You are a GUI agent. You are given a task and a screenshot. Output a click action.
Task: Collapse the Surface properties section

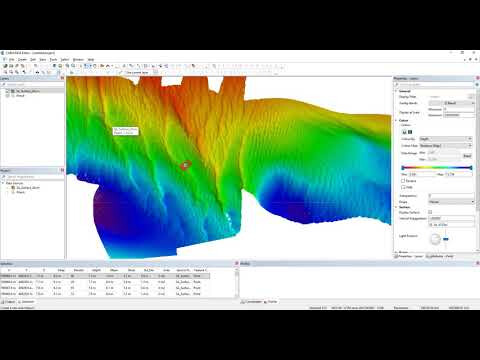pyautogui.click(x=396, y=207)
